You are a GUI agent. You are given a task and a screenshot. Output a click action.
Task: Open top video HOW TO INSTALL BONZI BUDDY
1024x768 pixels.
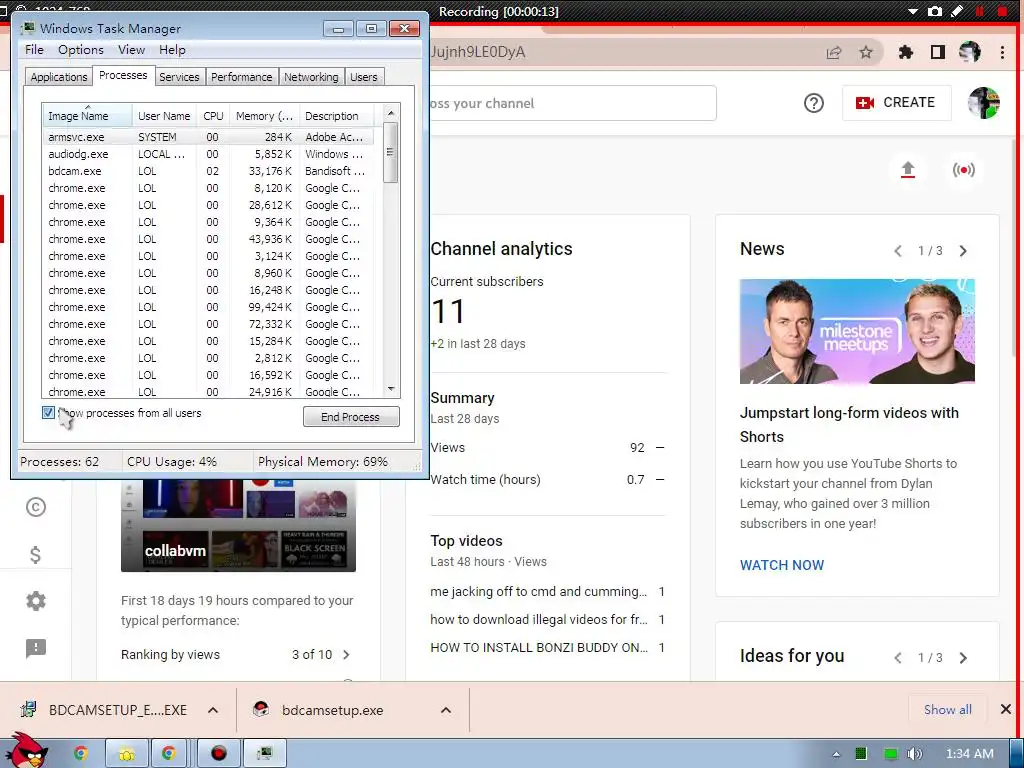tap(539, 647)
